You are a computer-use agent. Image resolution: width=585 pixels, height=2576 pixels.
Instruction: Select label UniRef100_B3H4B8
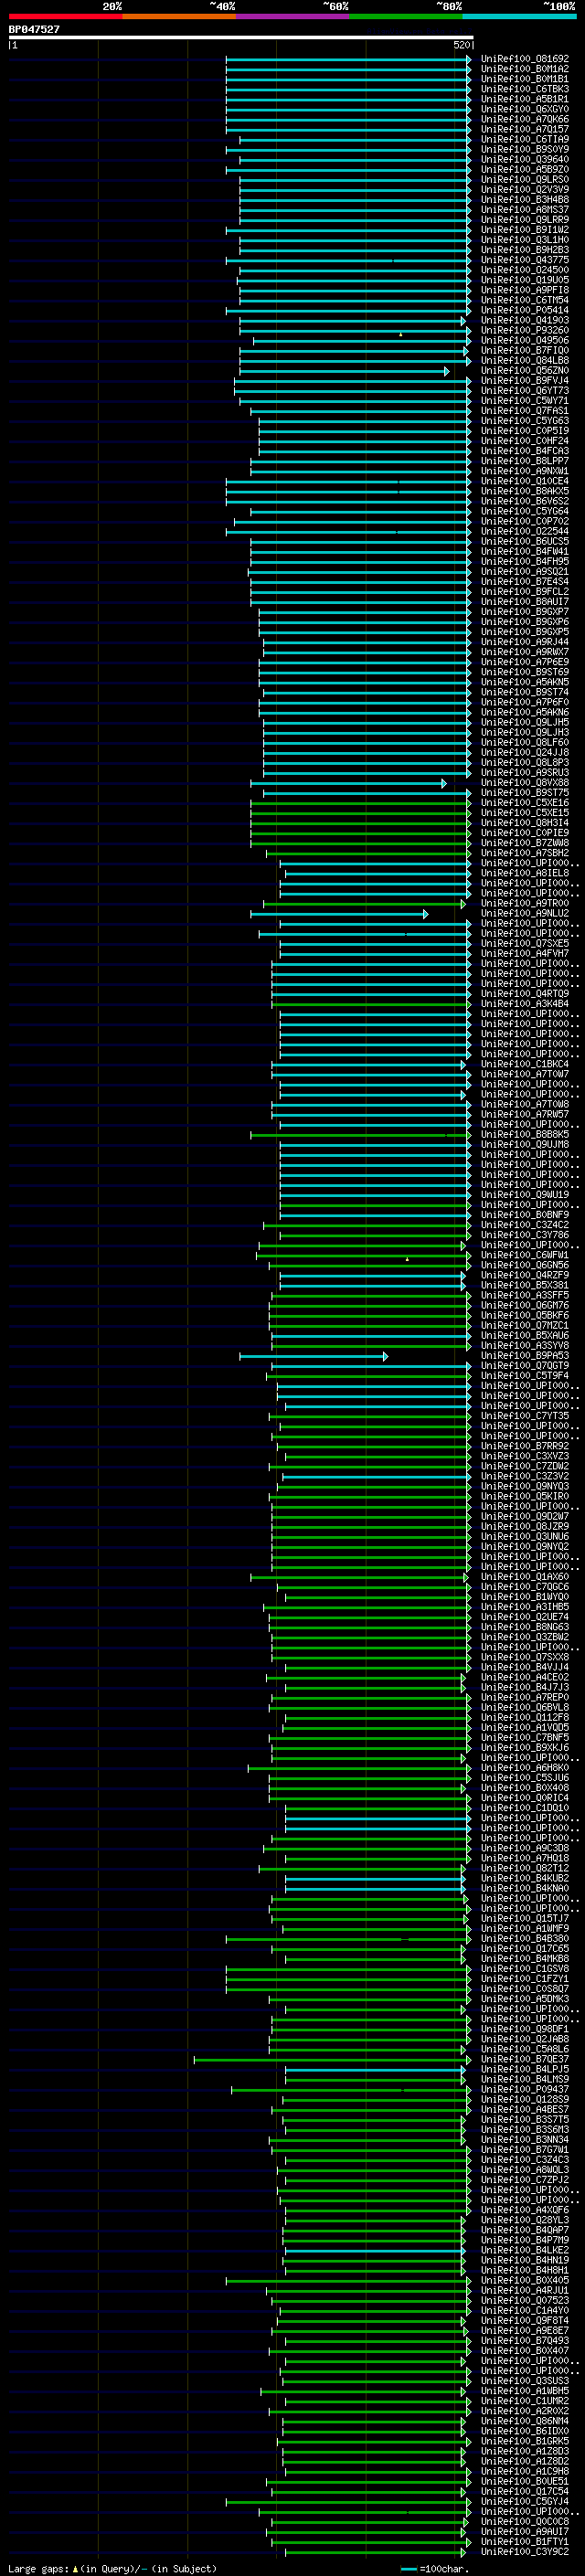524,200
